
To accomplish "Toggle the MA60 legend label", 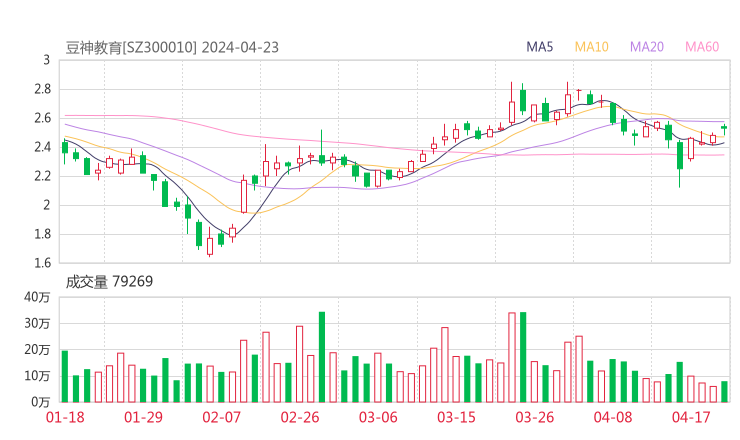I will (702, 47).
